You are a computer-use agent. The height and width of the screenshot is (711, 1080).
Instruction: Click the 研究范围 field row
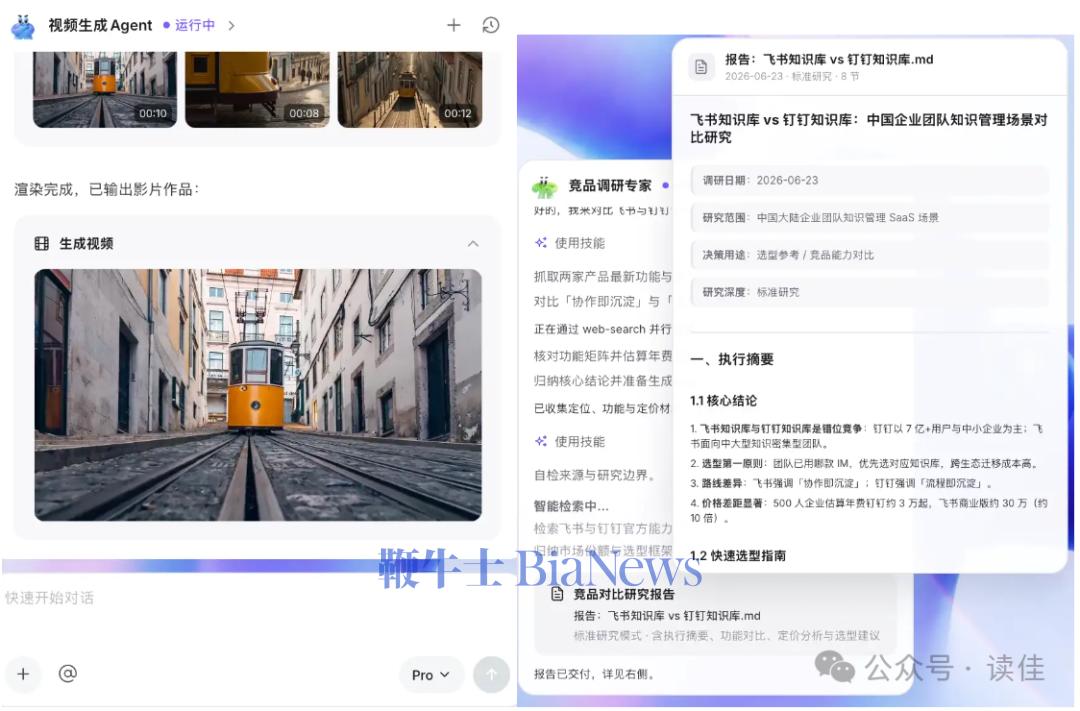870,218
